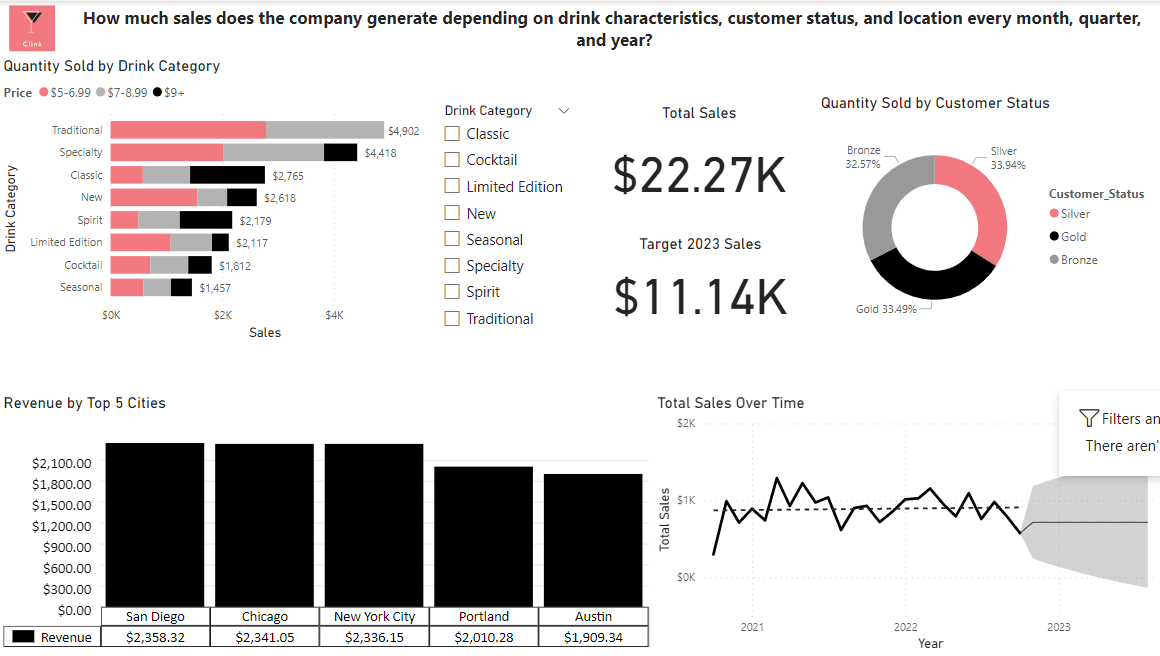Screen dimensions: 1160x656
Task: Check the Cocktail drink category box
Action: [452, 160]
